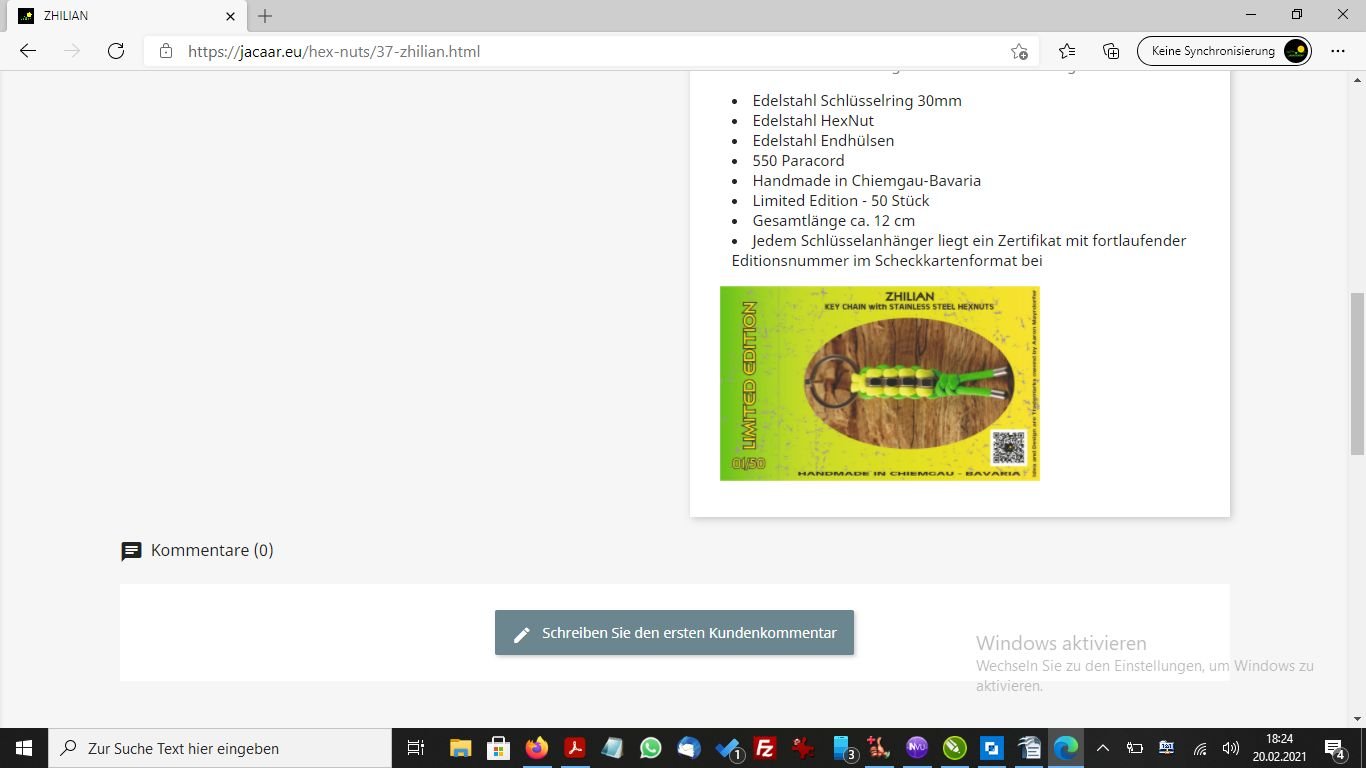
Task: Select the ZHILIAN browser tab
Action: coord(126,16)
